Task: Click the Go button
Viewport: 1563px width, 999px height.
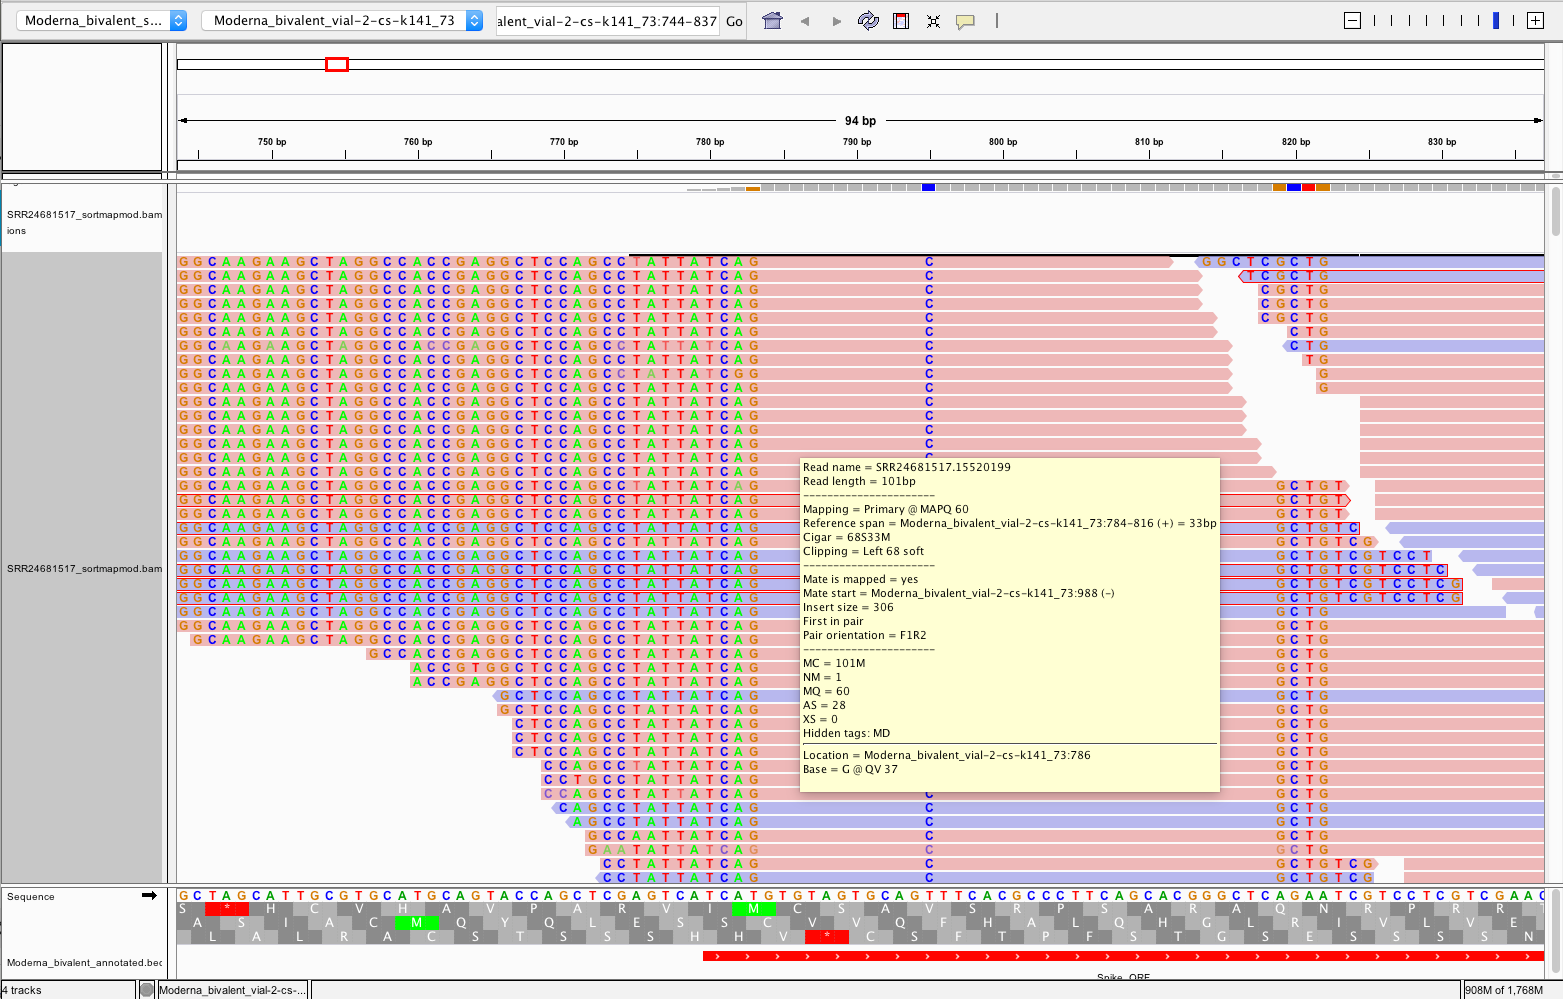Action: pyautogui.click(x=734, y=21)
